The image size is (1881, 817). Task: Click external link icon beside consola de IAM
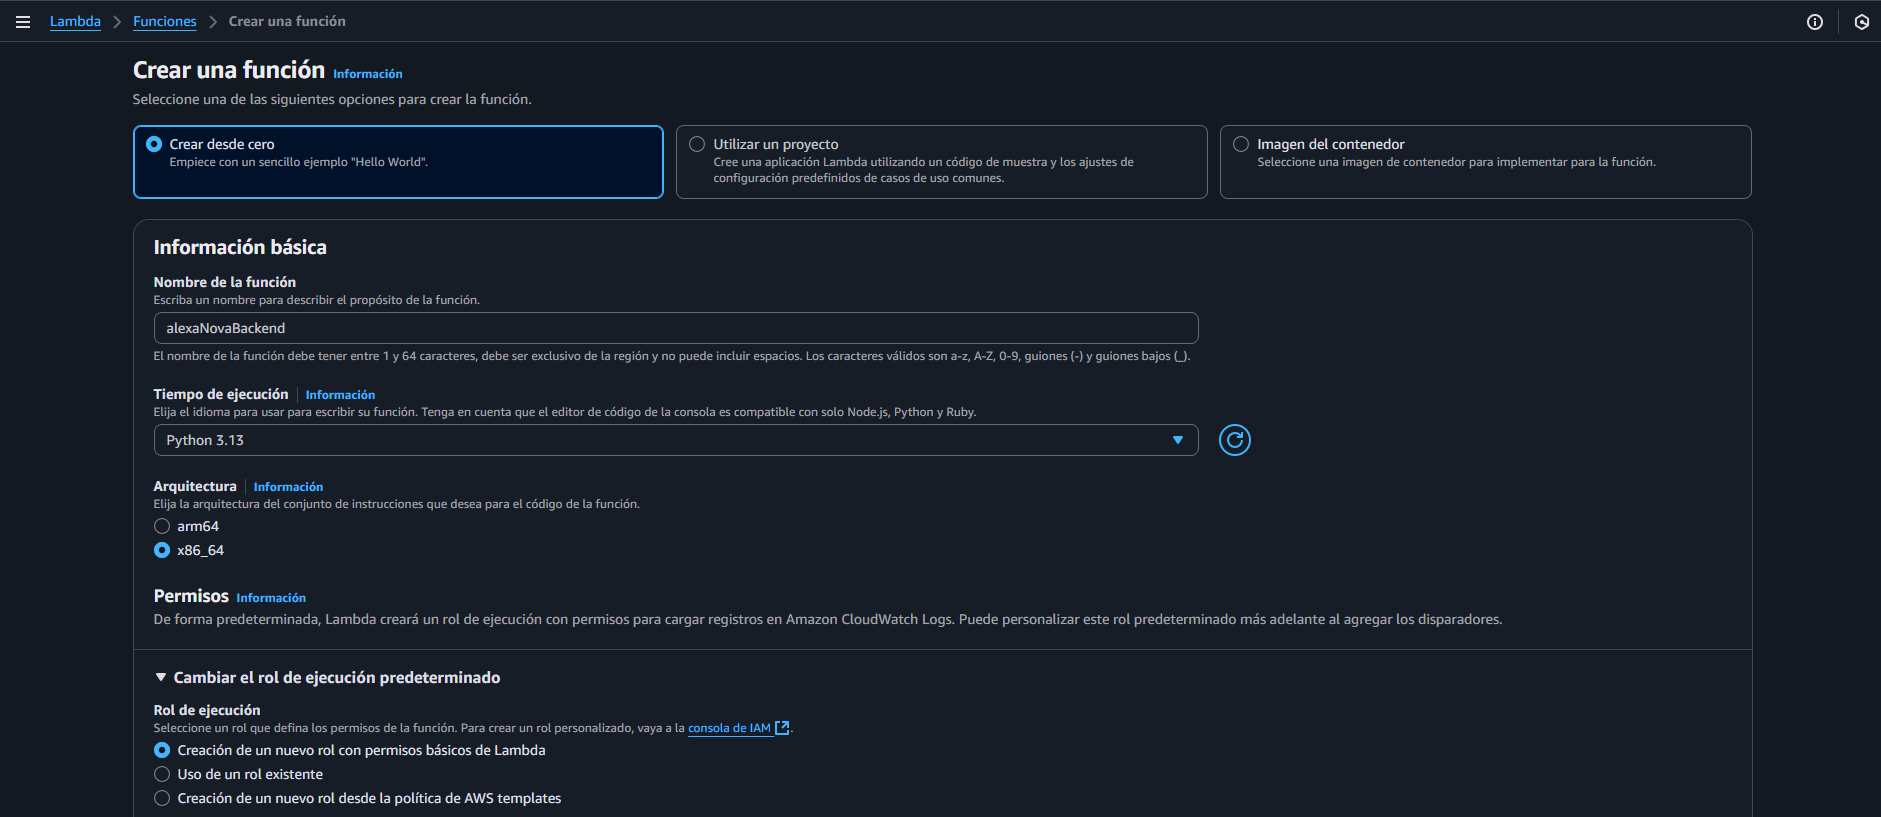[782, 728]
